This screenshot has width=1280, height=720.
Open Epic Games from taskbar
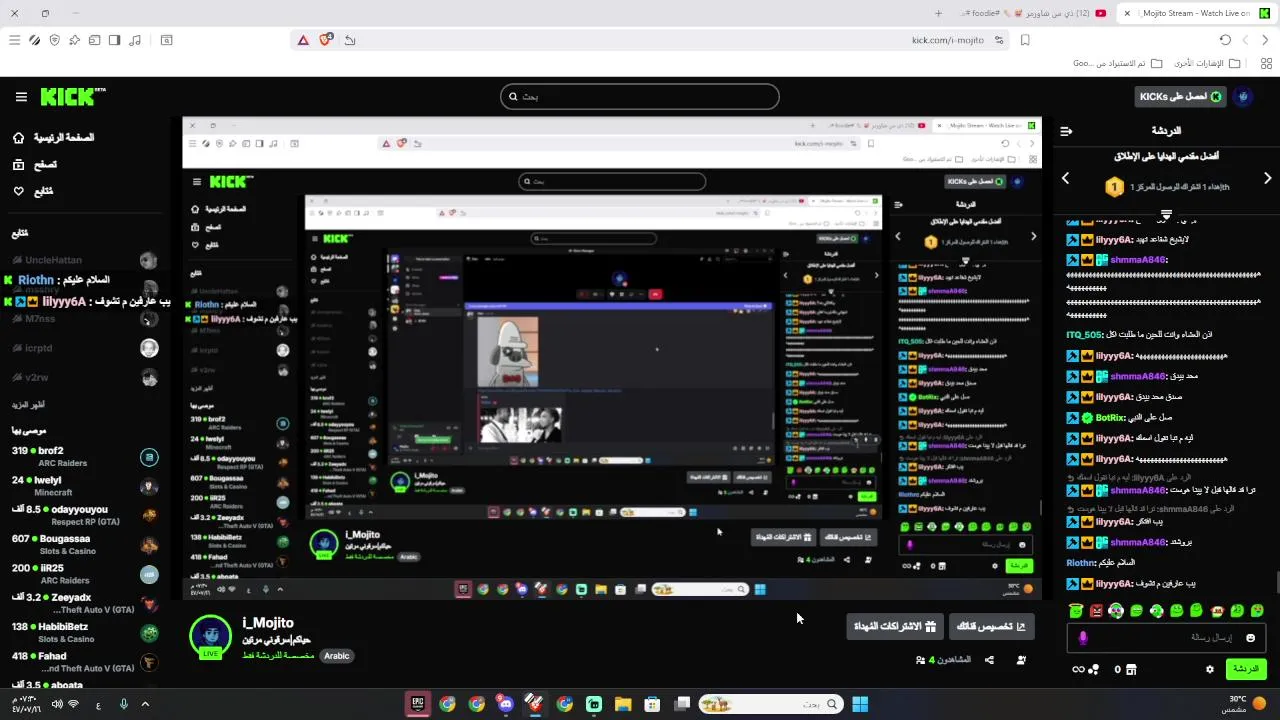418,704
